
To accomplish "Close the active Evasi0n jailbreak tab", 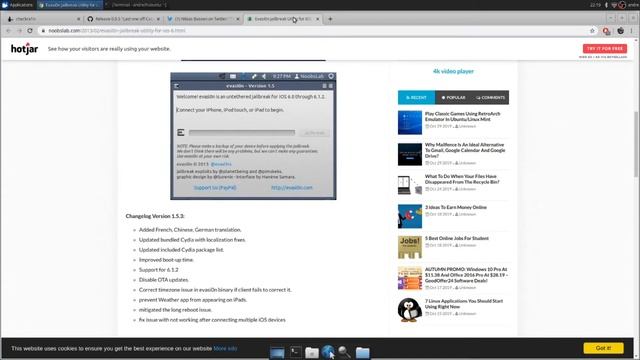I will click(x=318, y=19).
